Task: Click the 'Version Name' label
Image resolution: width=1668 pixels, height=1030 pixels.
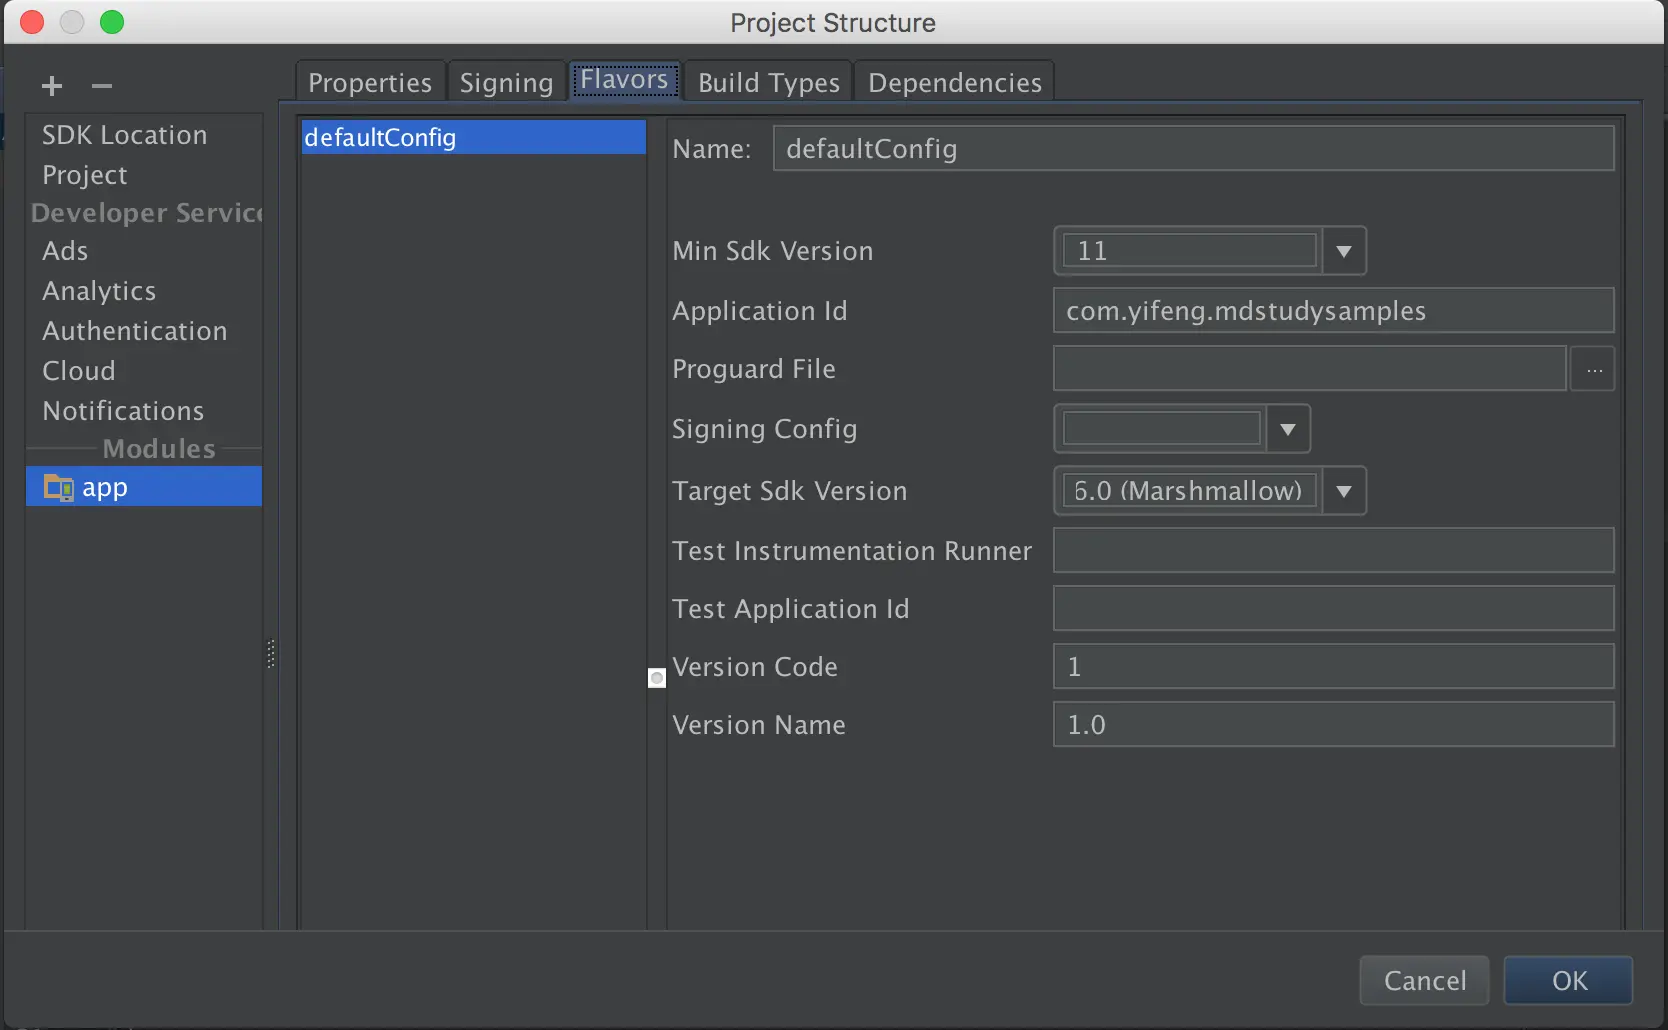Action: click(x=759, y=725)
